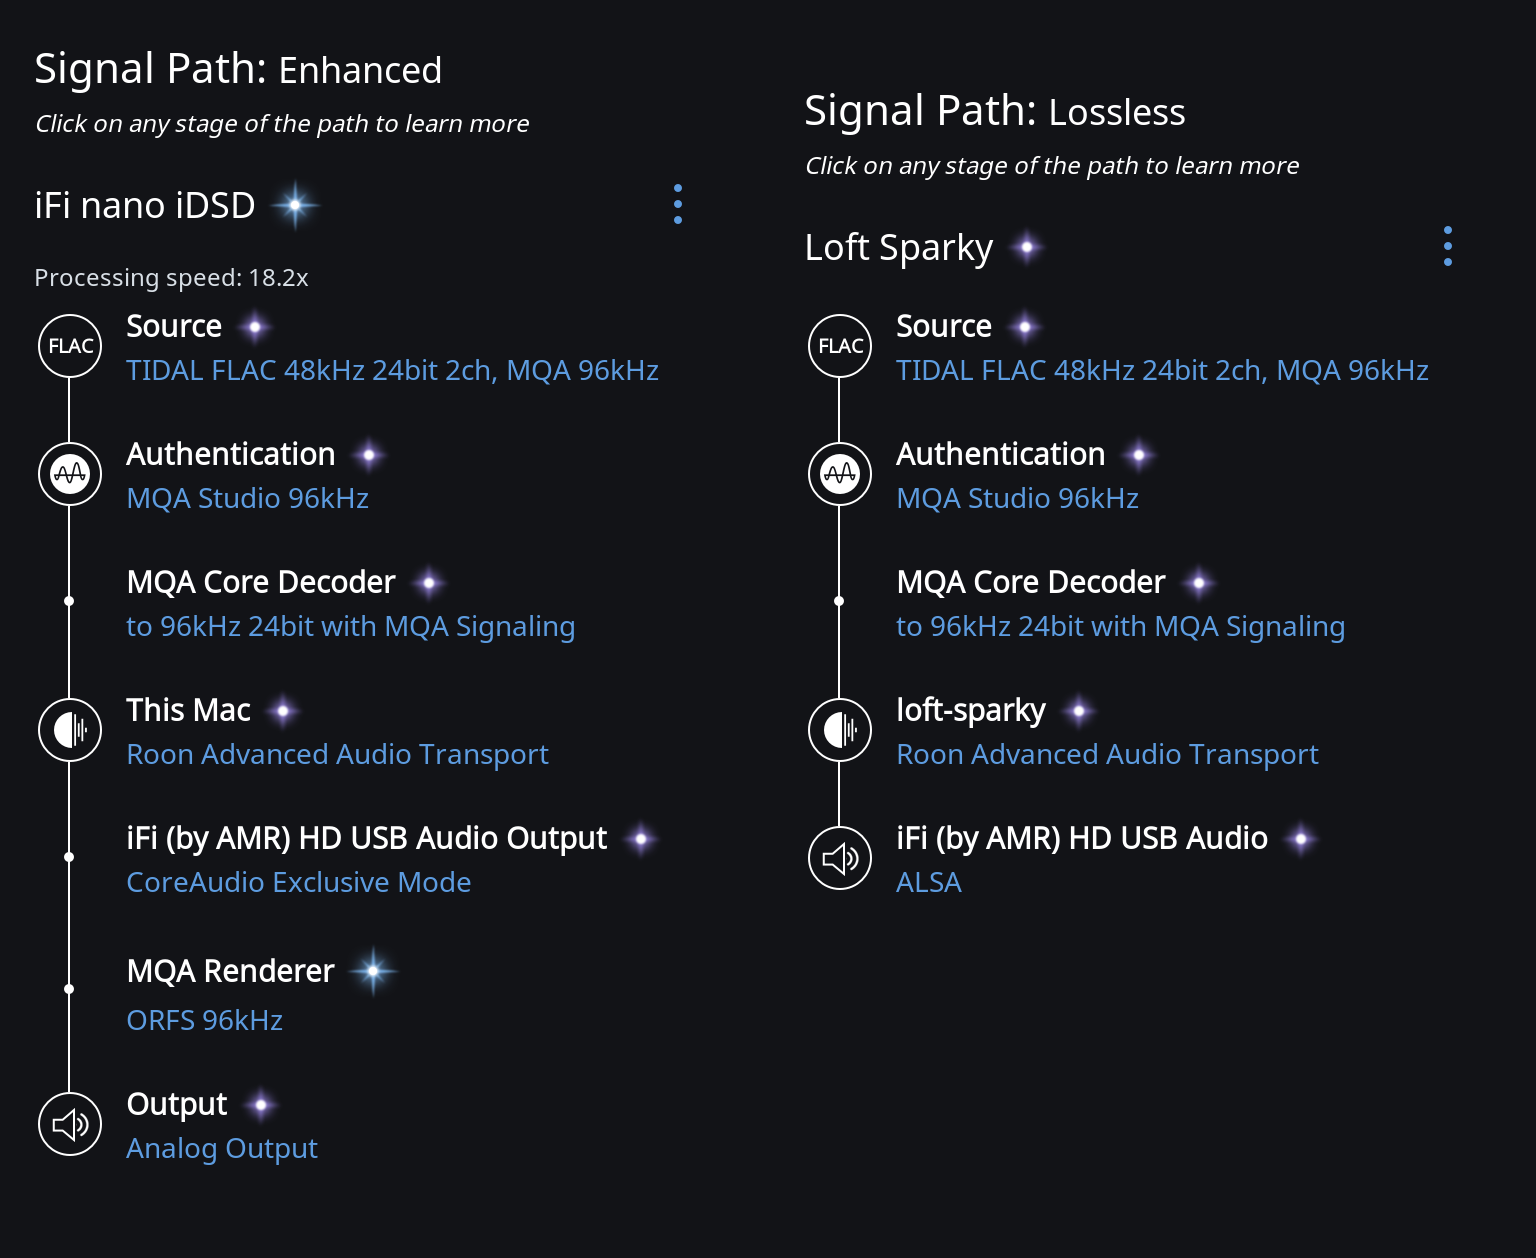Open MQA Studio 96kHz under Loft Sparky
Image resolution: width=1536 pixels, height=1258 pixels.
(x=1018, y=498)
